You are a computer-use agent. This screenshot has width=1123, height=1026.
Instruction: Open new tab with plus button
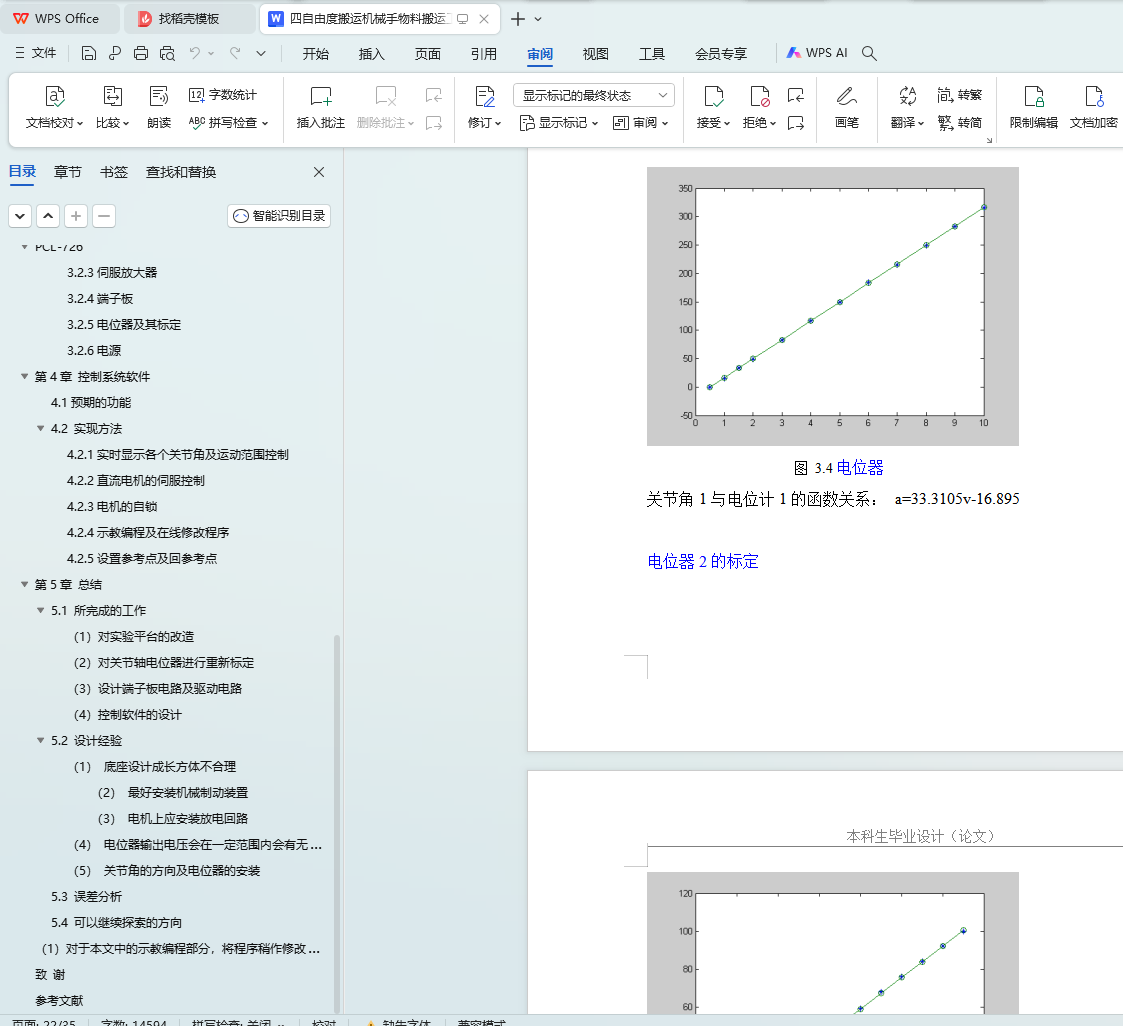tap(517, 19)
